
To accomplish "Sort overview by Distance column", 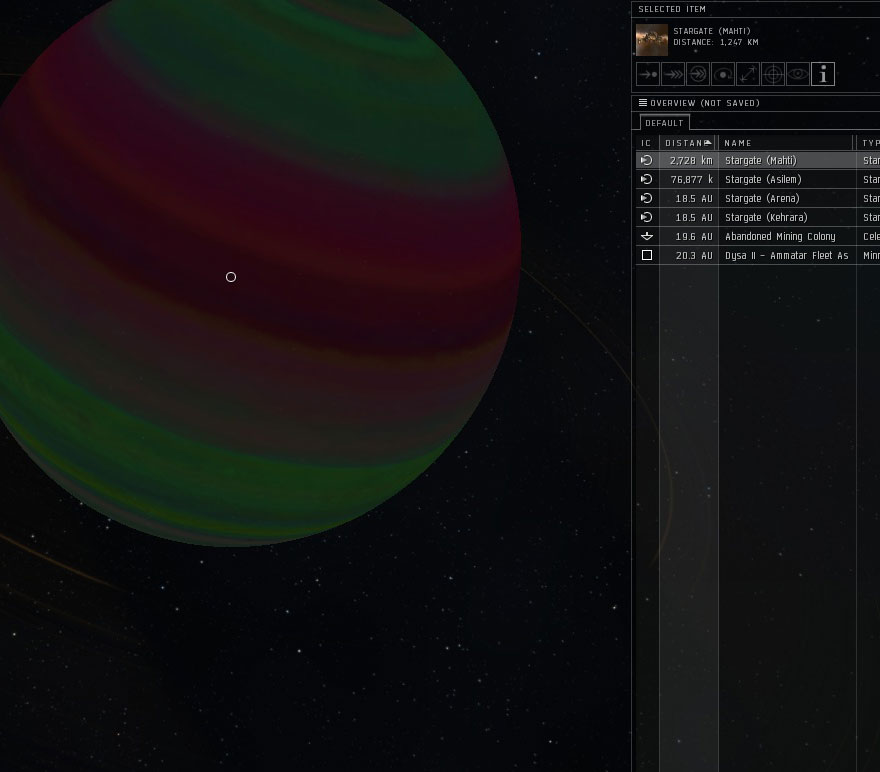I will [688, 143].
